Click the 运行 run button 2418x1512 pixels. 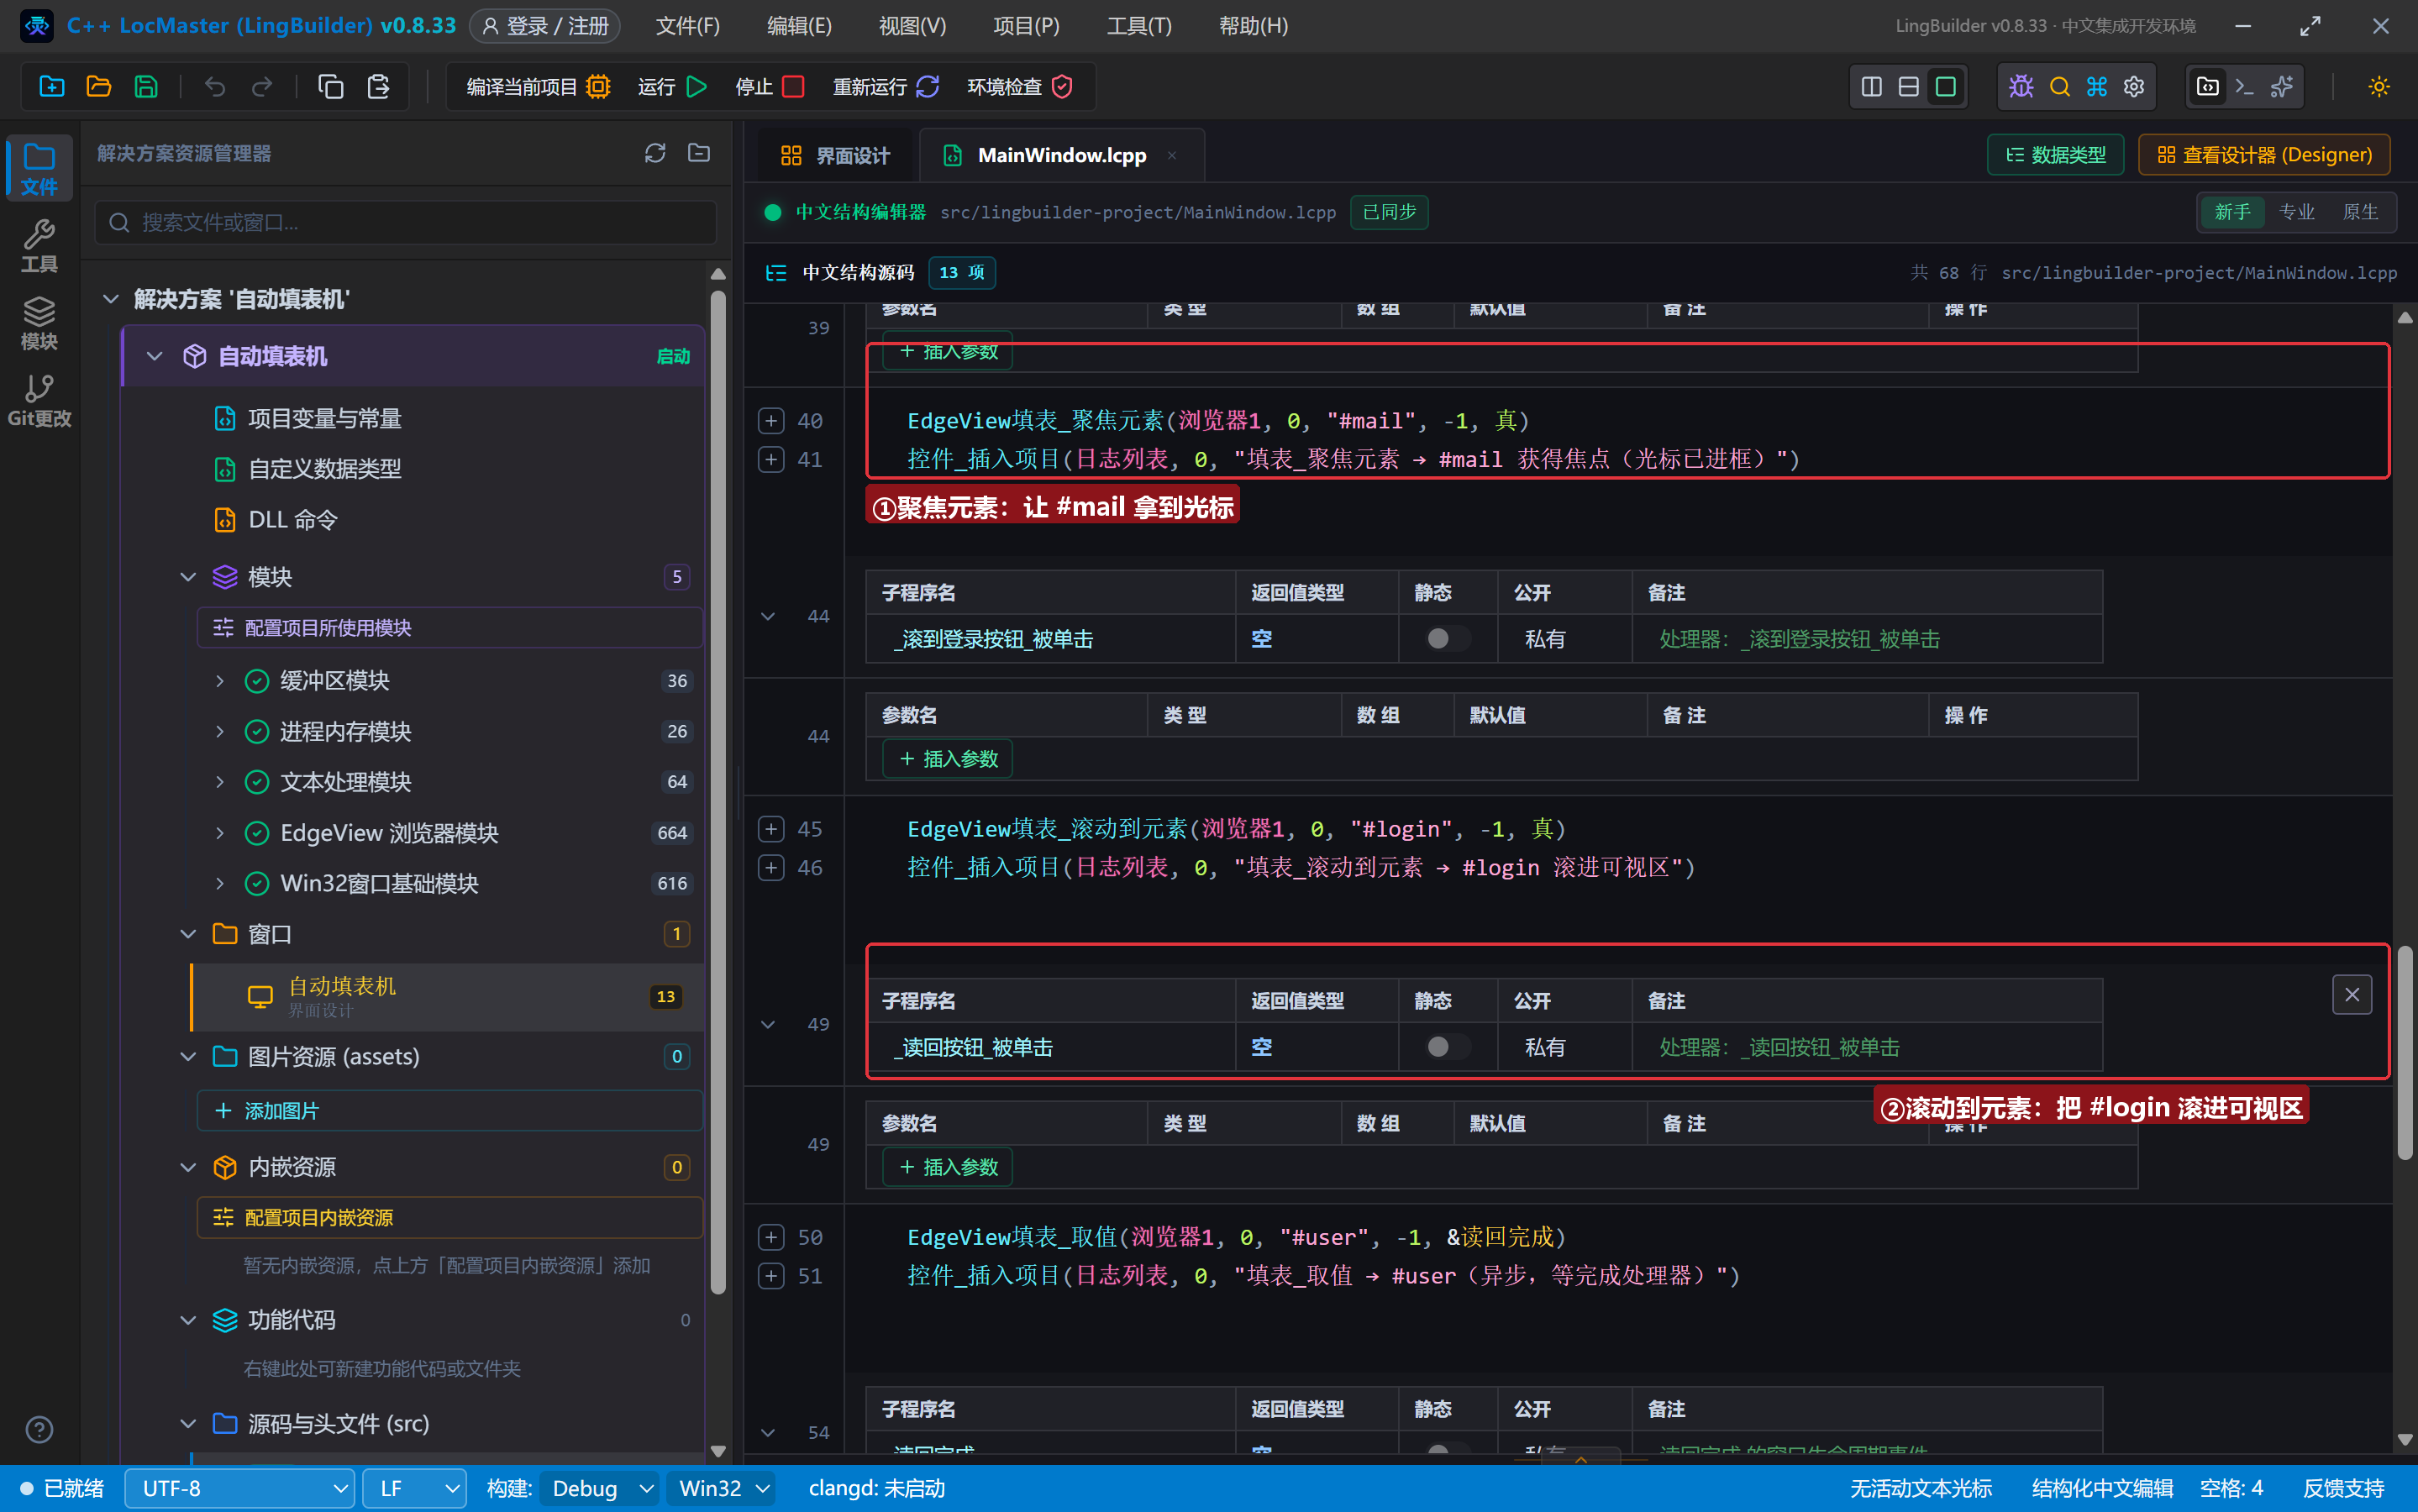click(672, 87)
